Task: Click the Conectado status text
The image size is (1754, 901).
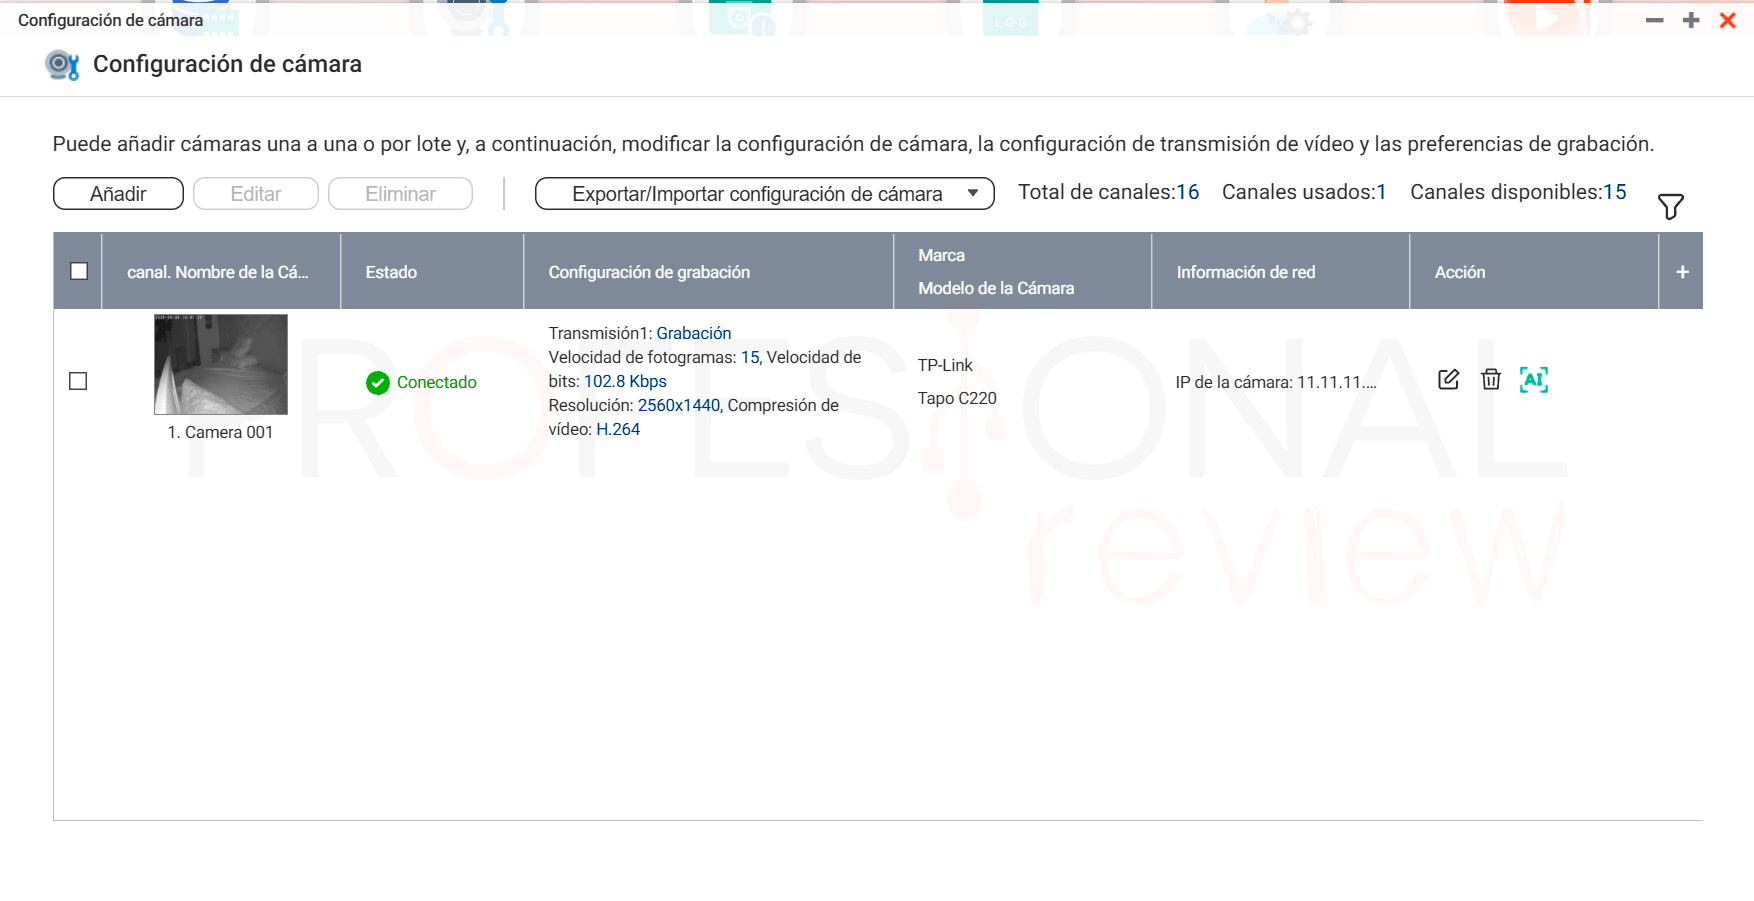Action: [x=437, y=382]
